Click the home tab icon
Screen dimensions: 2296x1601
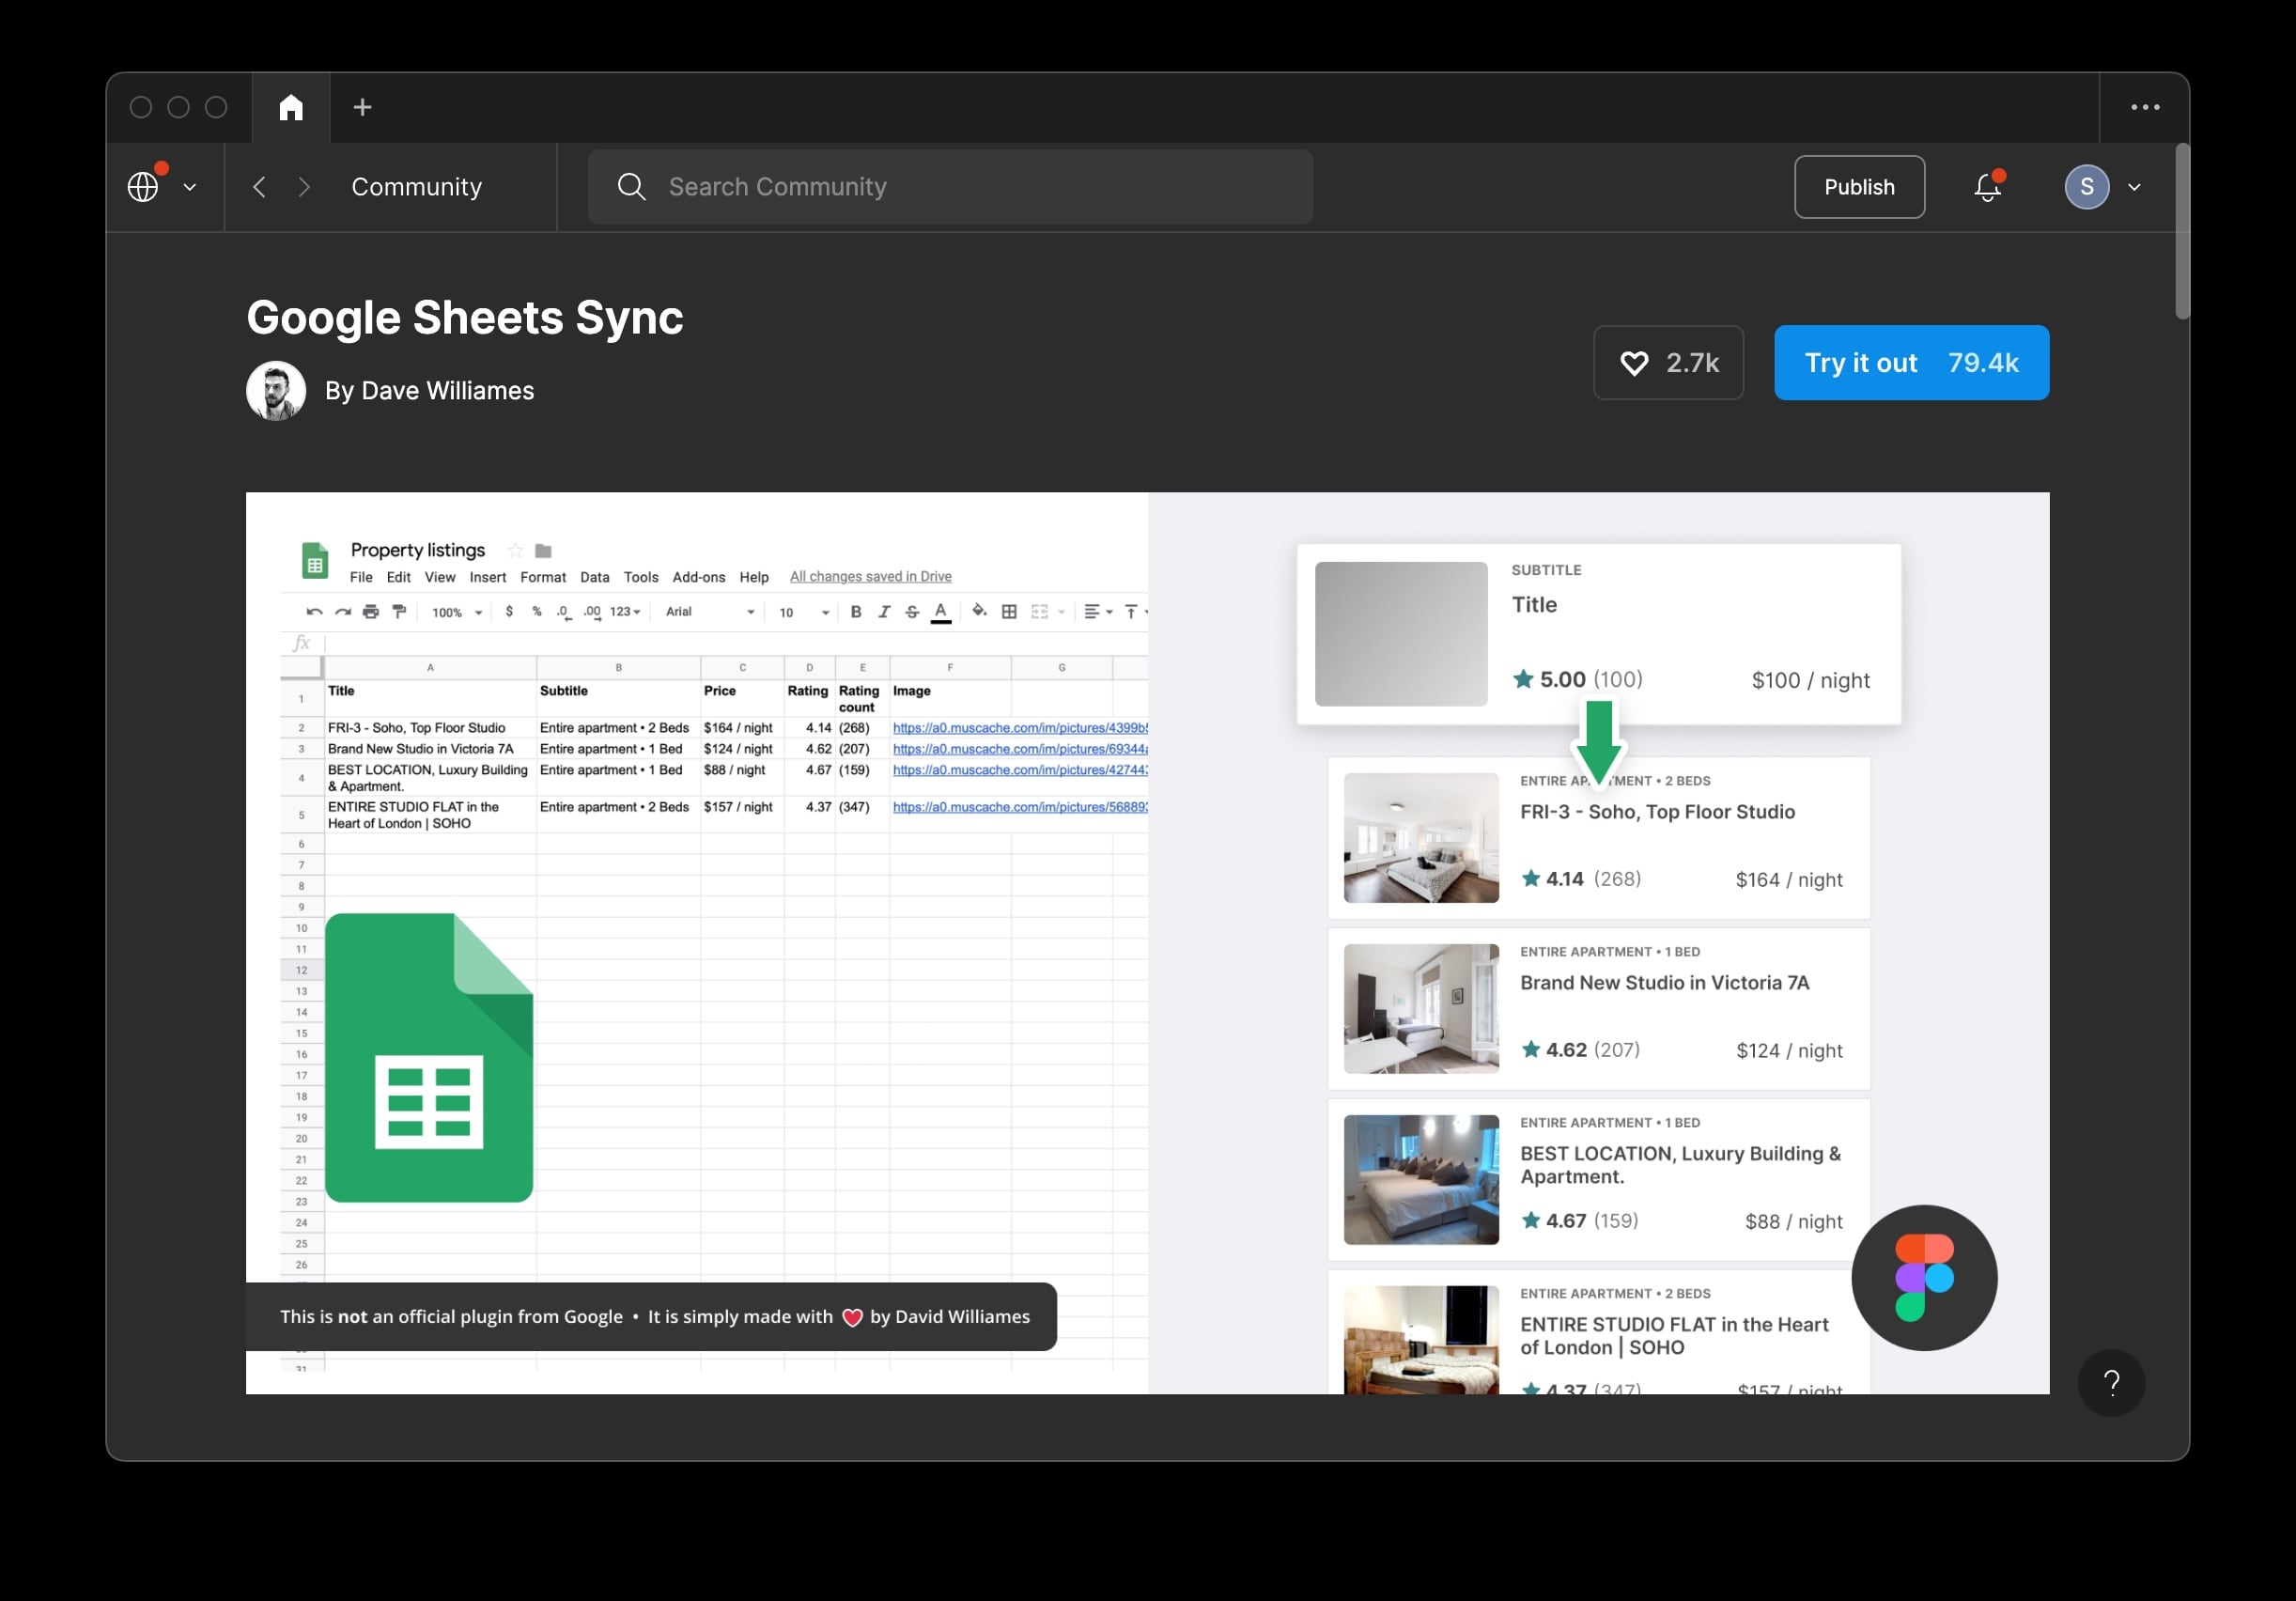pyautogui.click(x=291, y=107)
